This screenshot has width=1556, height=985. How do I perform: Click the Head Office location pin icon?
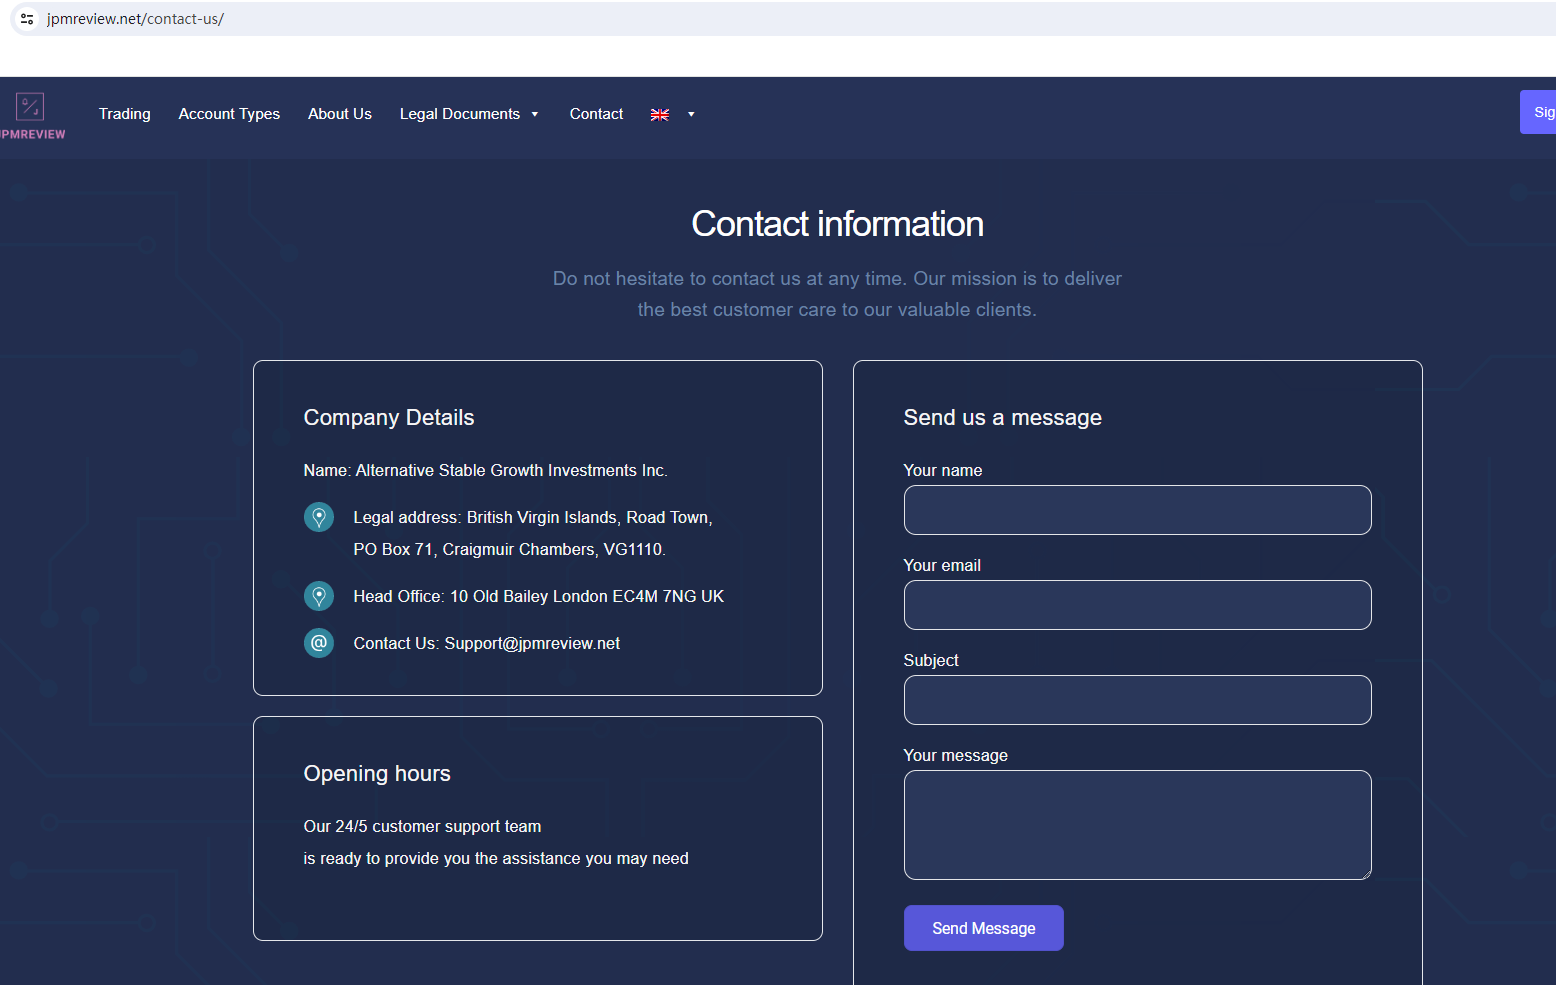pyautogui.click(x=319, y=596)
